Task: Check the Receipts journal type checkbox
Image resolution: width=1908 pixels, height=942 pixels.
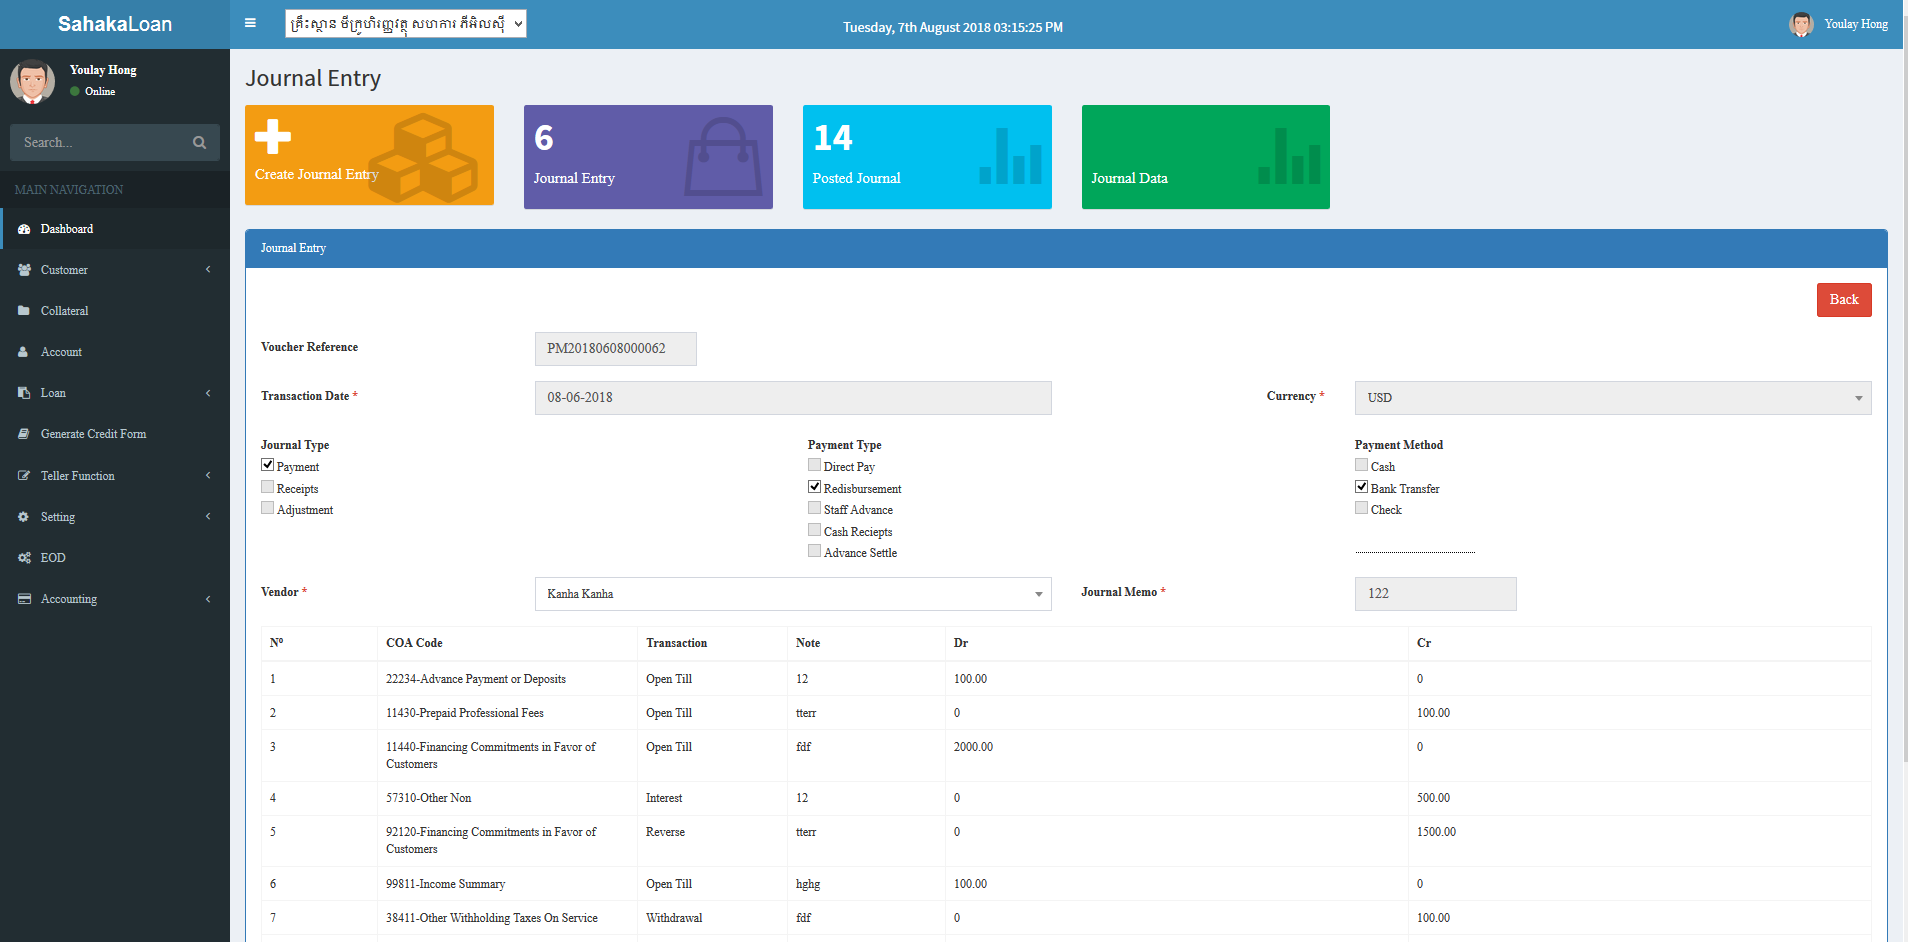Action: click(267, 487)
